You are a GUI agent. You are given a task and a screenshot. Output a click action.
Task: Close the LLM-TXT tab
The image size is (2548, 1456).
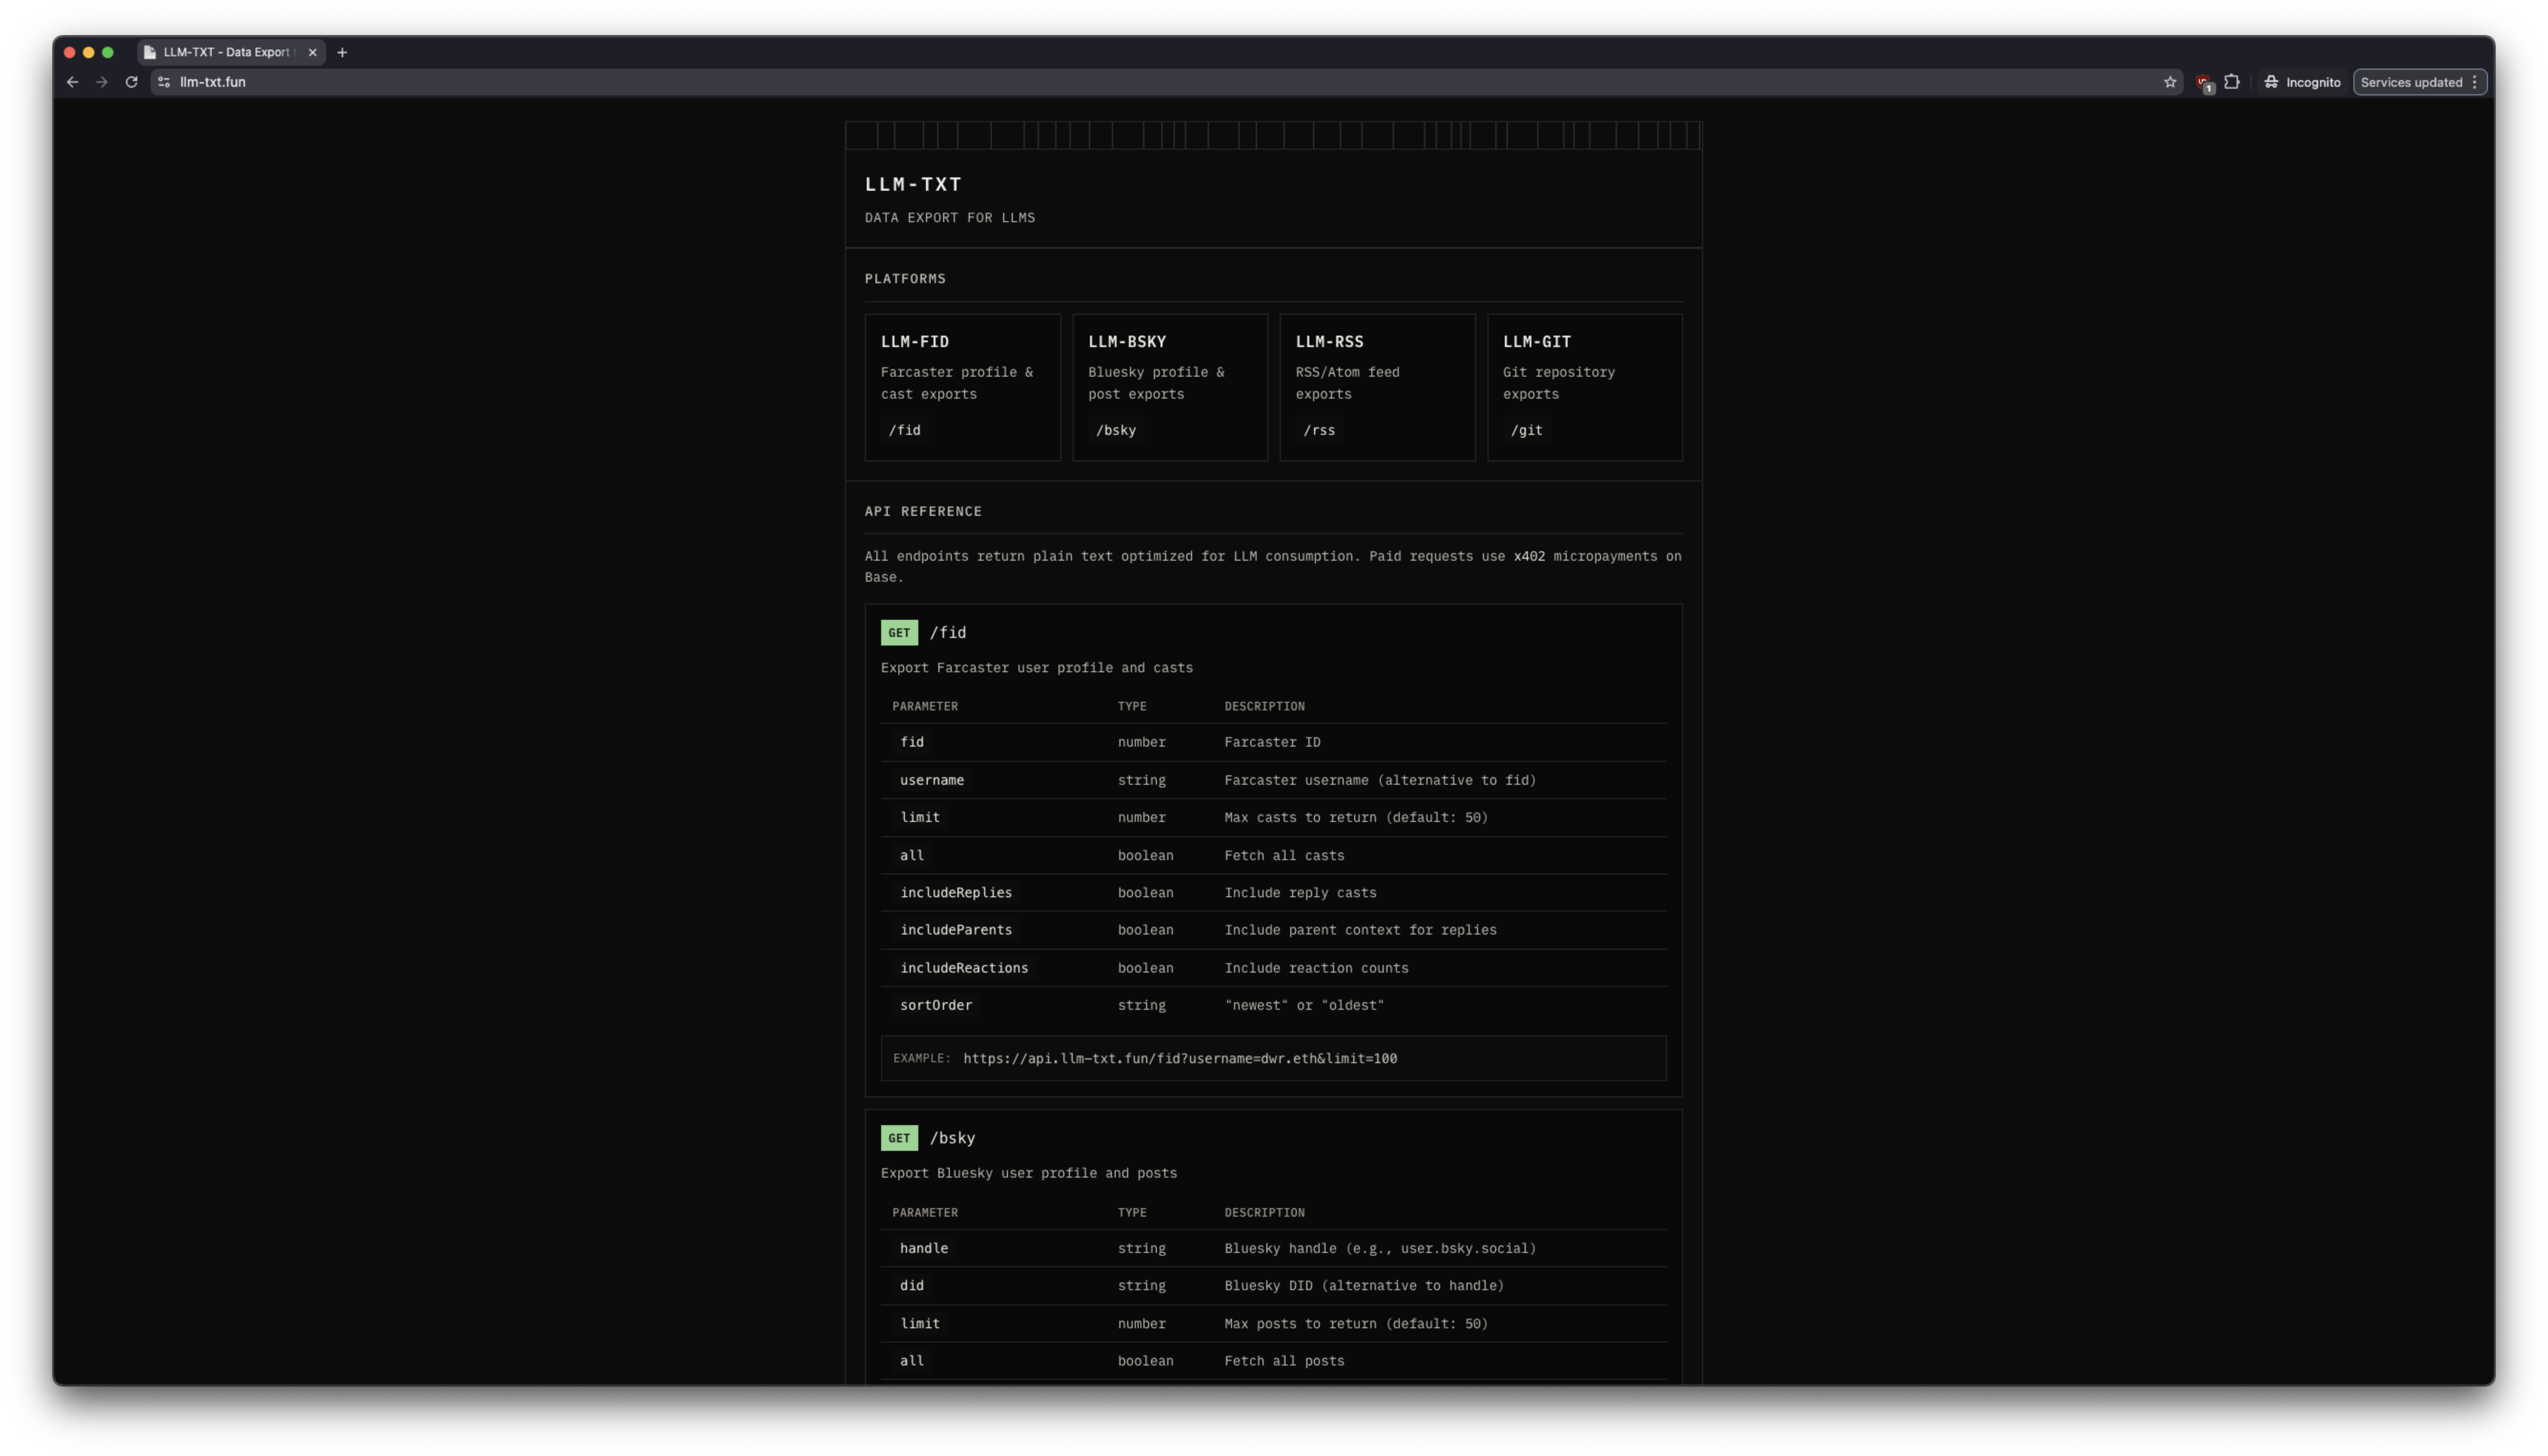(x=312, y=52)
